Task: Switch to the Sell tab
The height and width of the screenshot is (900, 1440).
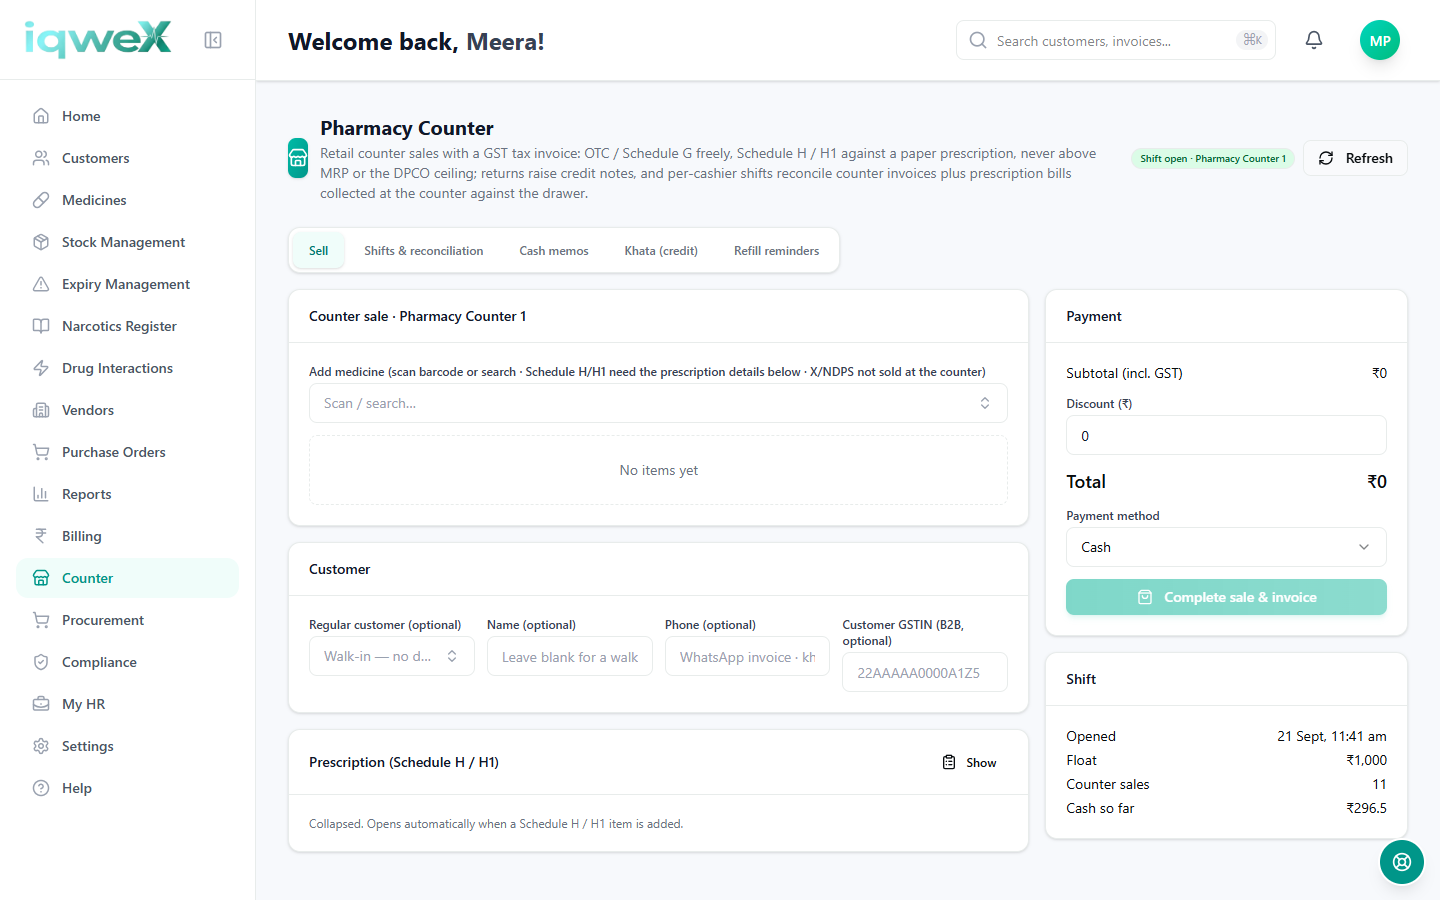Action: click(x=318, y=251)
